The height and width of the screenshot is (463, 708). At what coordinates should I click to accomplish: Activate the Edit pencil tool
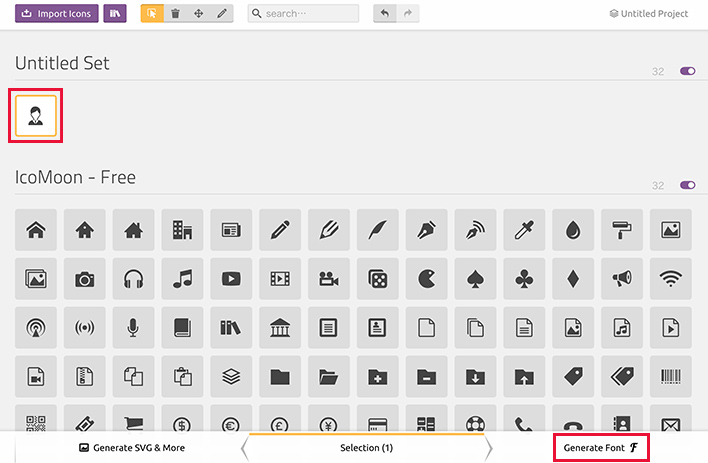pos(222,14)
